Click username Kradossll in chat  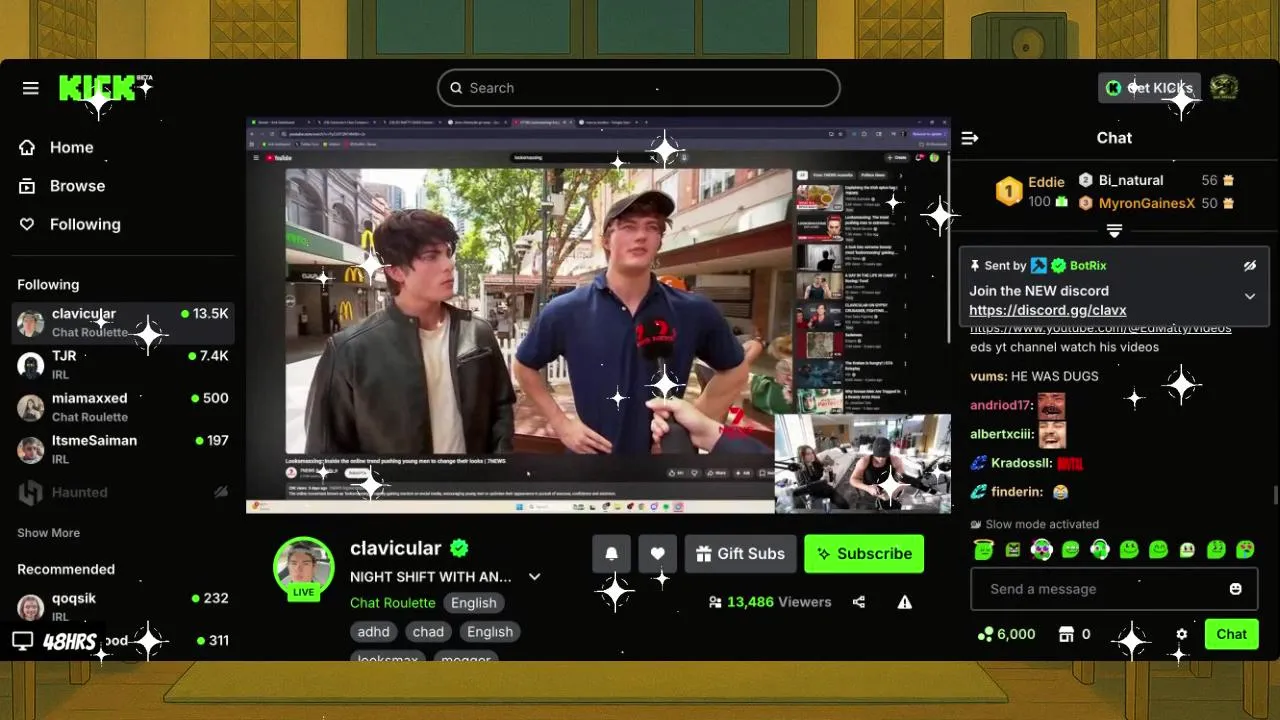pyautogui.click(x=1021, y=463)
